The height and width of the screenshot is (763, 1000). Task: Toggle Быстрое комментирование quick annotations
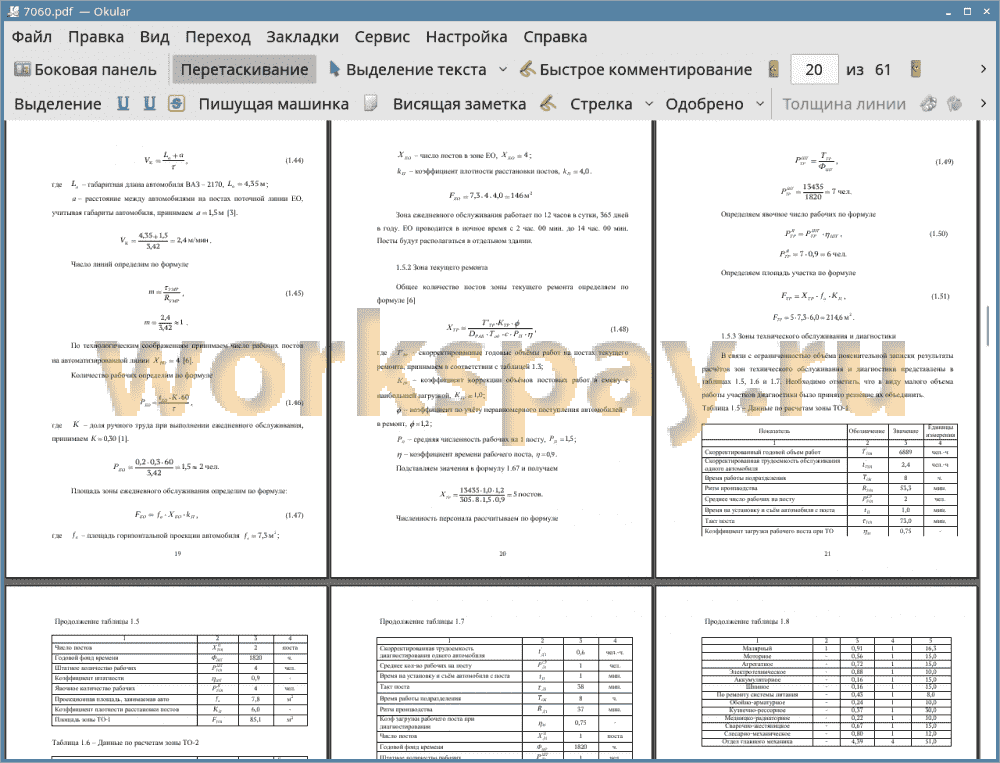[x=636, y=70]
